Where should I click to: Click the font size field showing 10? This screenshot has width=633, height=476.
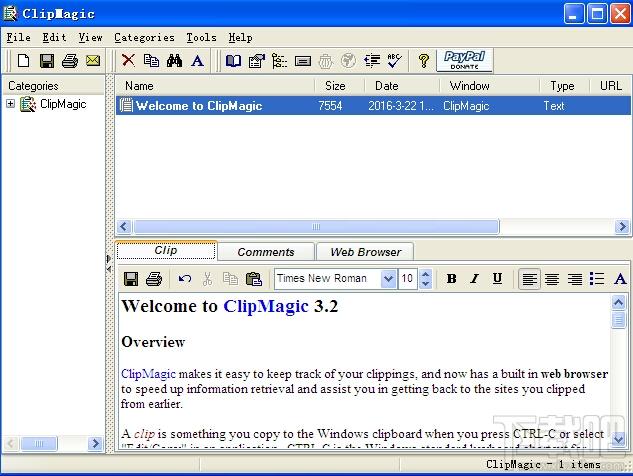tap(408, 279)
